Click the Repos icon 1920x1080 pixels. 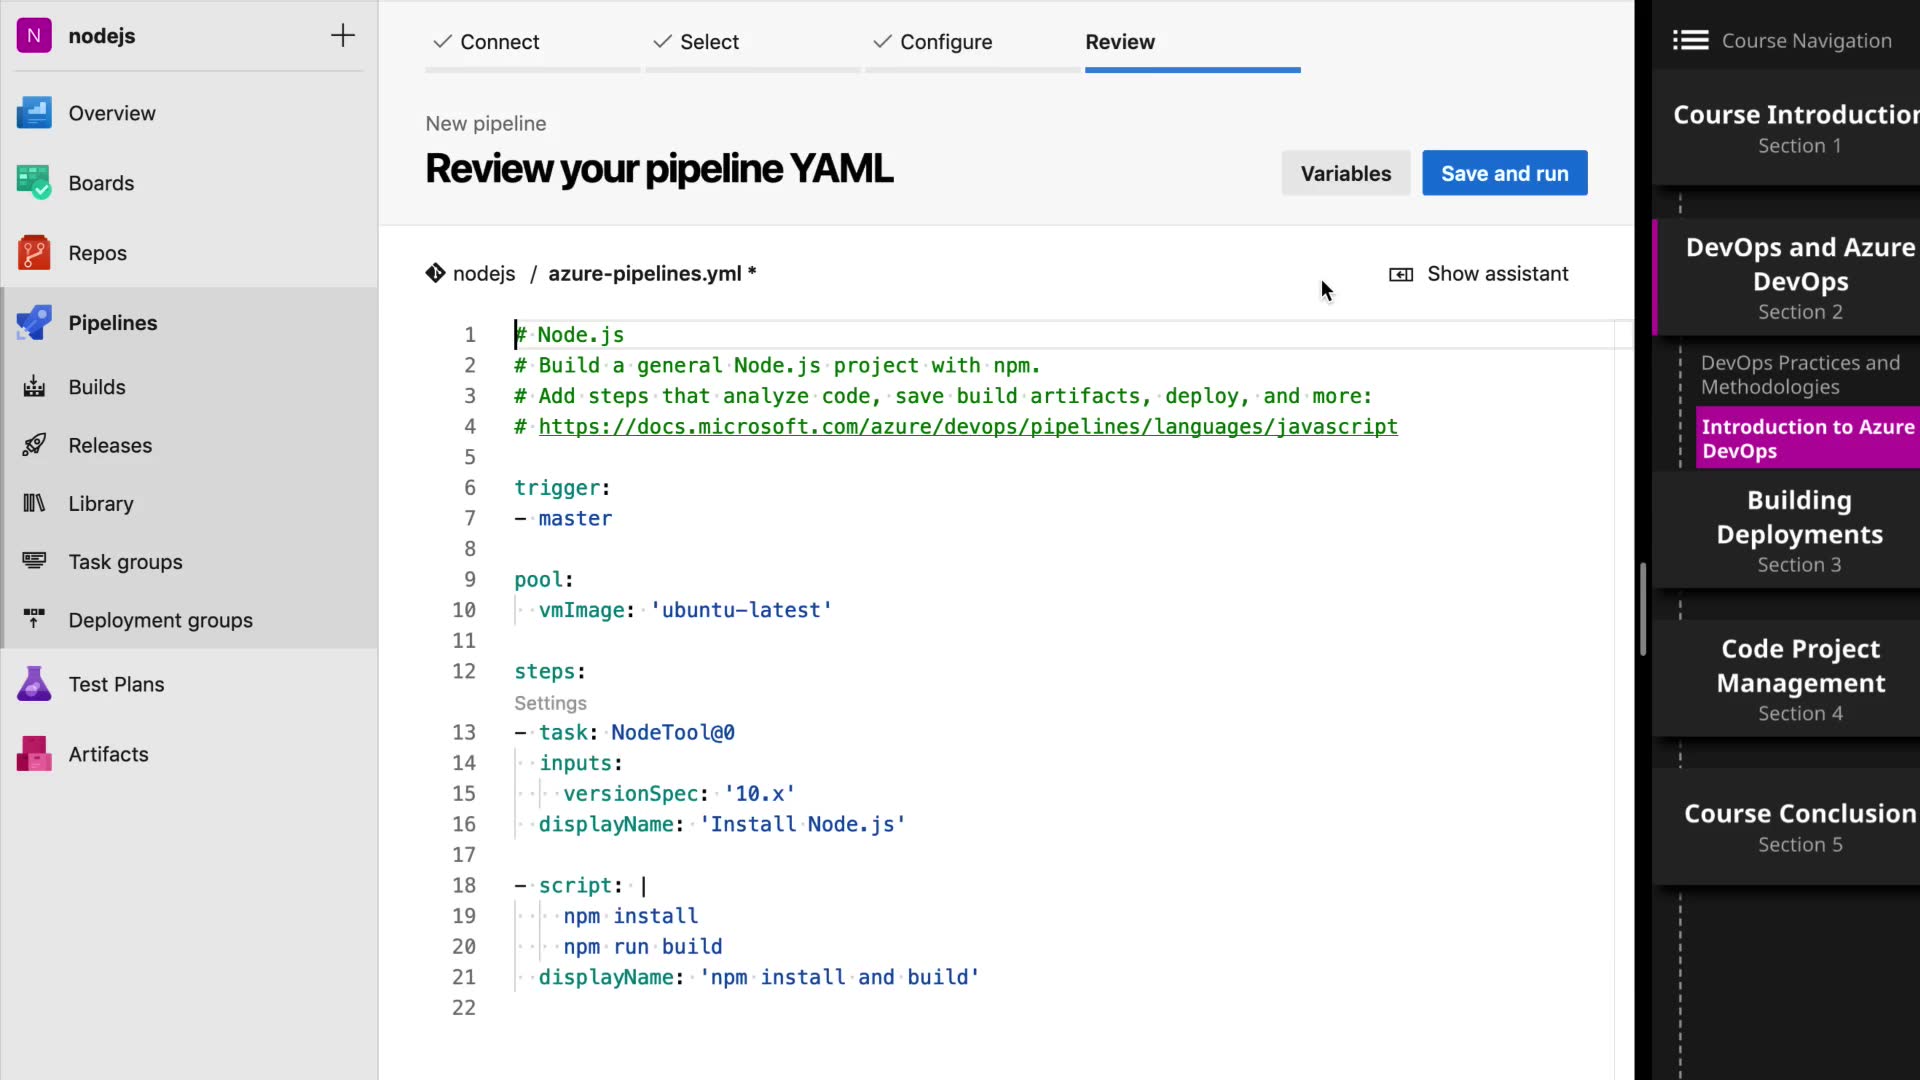coord(34,253)
